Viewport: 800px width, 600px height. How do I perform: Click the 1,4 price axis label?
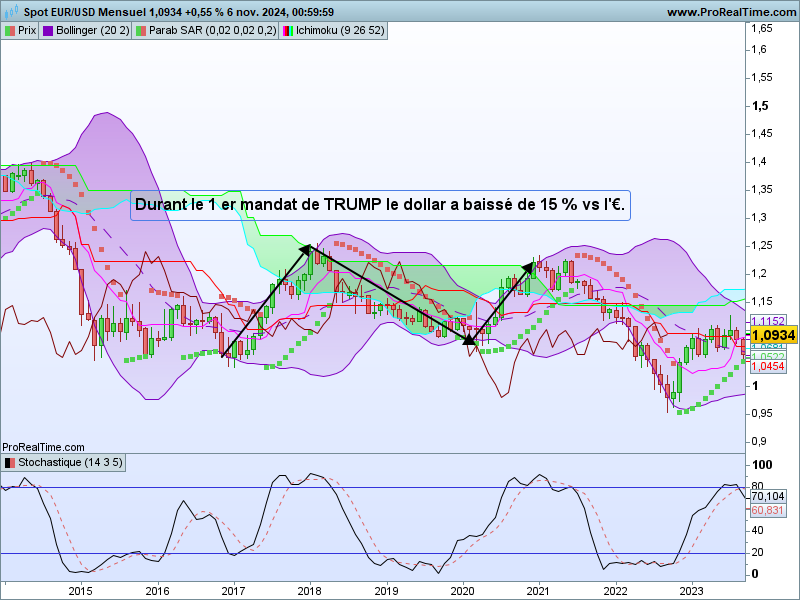pyautogui.click(x=759, y=162)
